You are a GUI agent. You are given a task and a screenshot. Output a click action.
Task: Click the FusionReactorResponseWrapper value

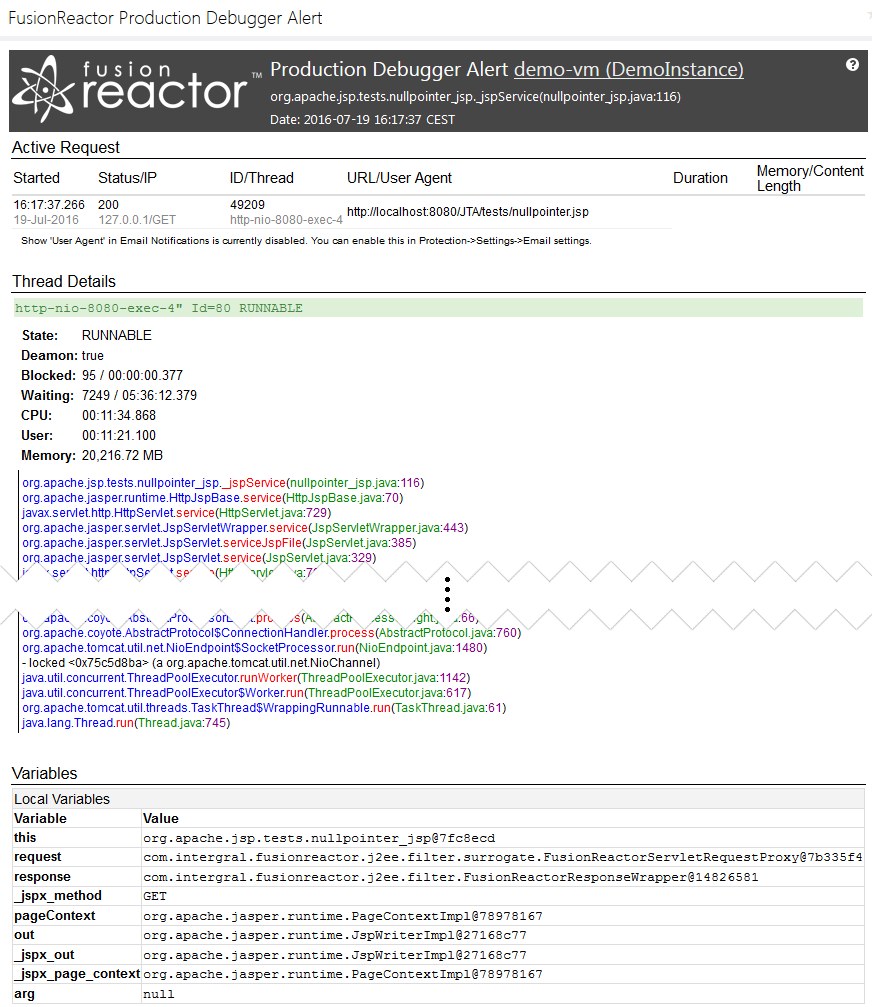(x=451, y=877)
